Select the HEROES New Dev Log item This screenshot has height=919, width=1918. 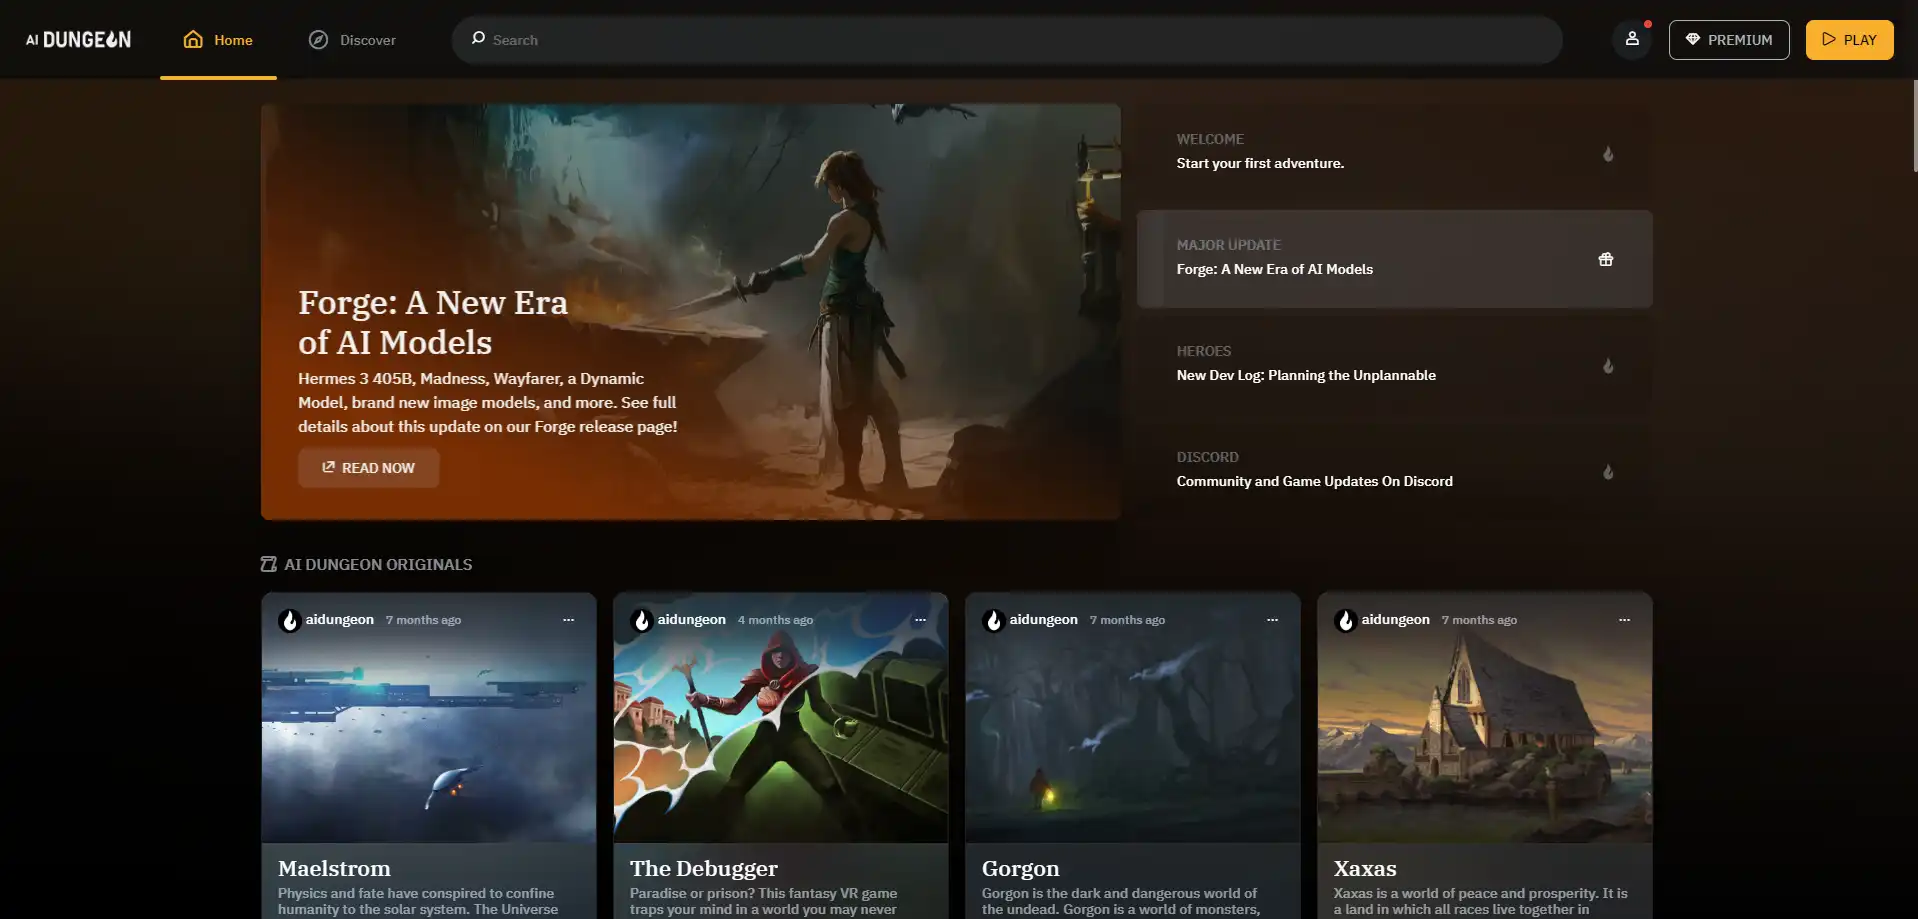(1394, 364)
